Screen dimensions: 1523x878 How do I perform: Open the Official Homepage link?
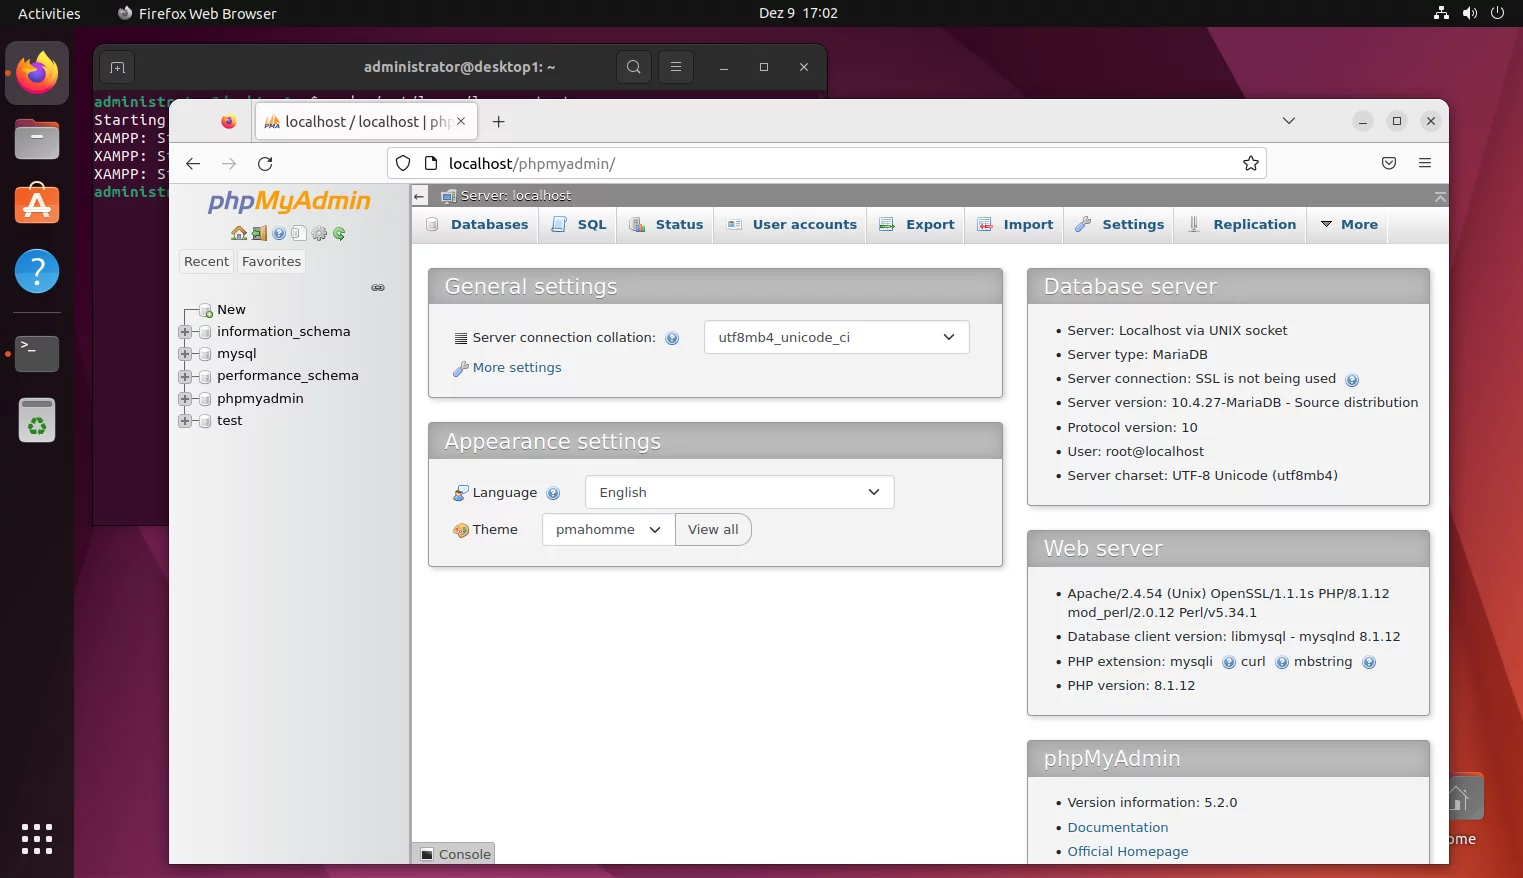[x=1128, y=852]
